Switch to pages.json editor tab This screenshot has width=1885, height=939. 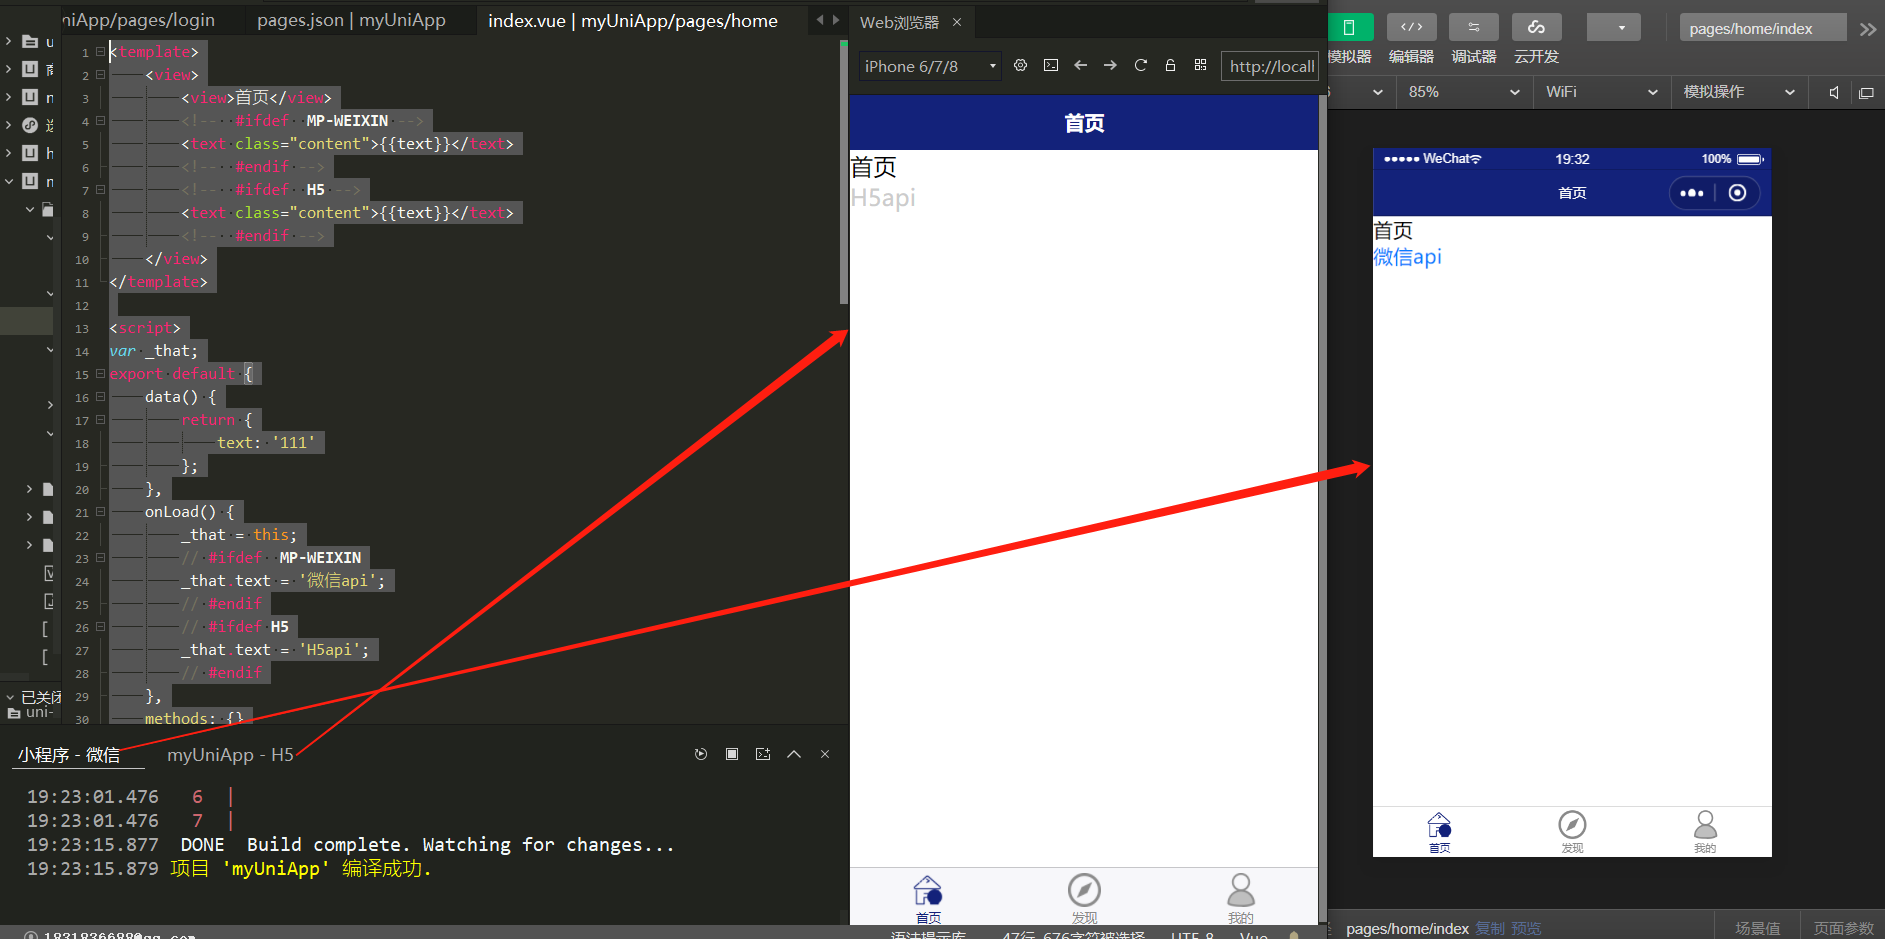point(351,20)
